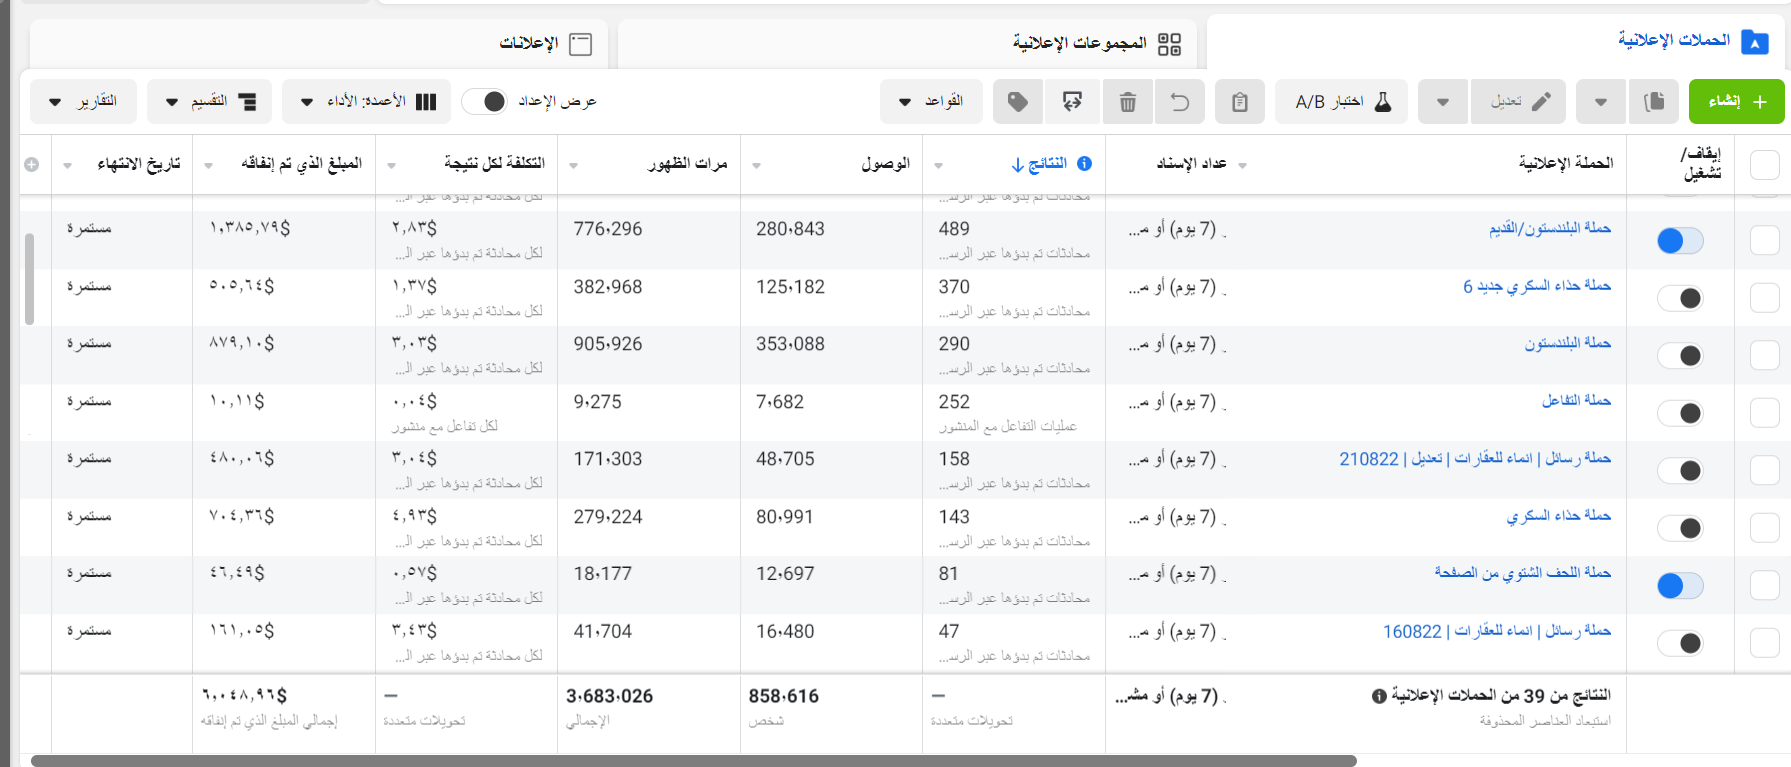Click the horizontal scrollbar at the bottom
This screenshot has height=767, width=1791.
tap(693, 761)
